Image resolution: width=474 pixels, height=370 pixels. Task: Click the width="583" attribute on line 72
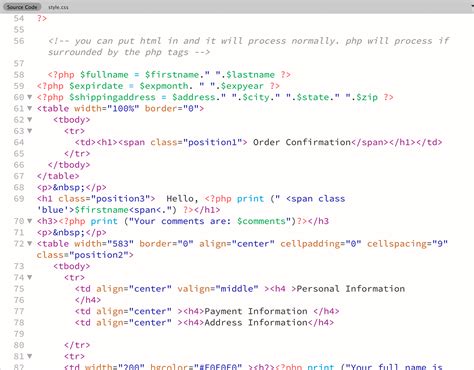tap(104, 244)
